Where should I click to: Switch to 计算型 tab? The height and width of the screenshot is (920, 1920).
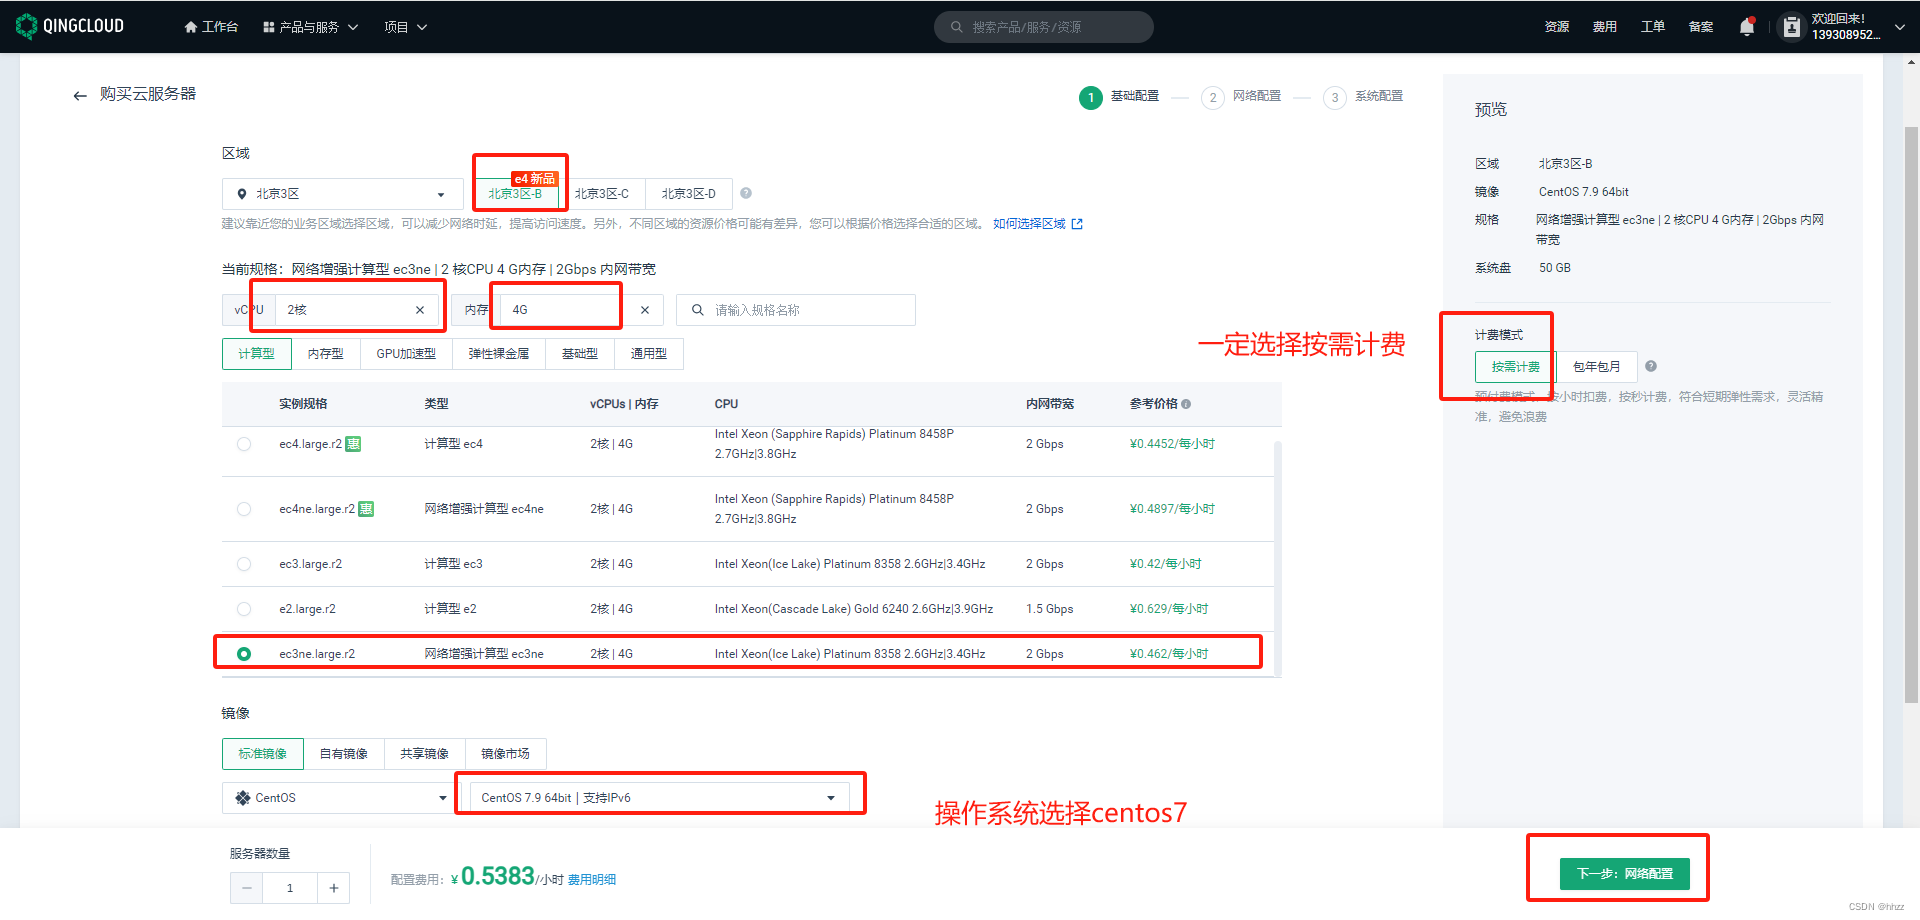[x=256, y=354]
